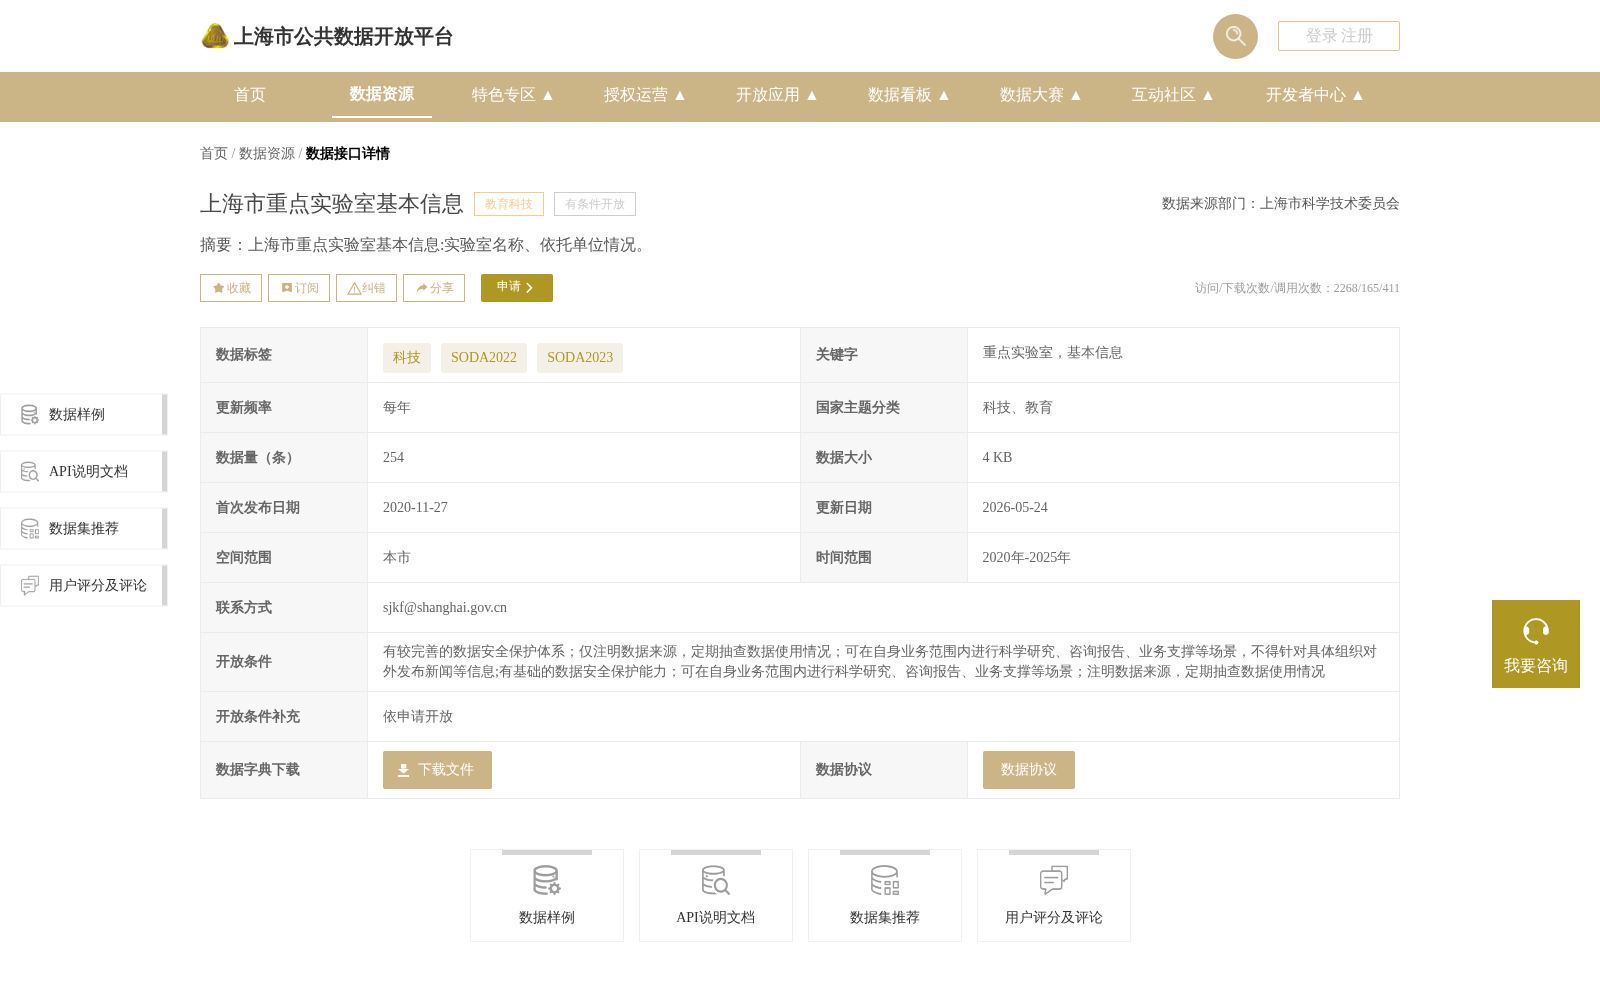
Task: Open API说明文档 in the left sidebar
Action: (x=83, y=472)
